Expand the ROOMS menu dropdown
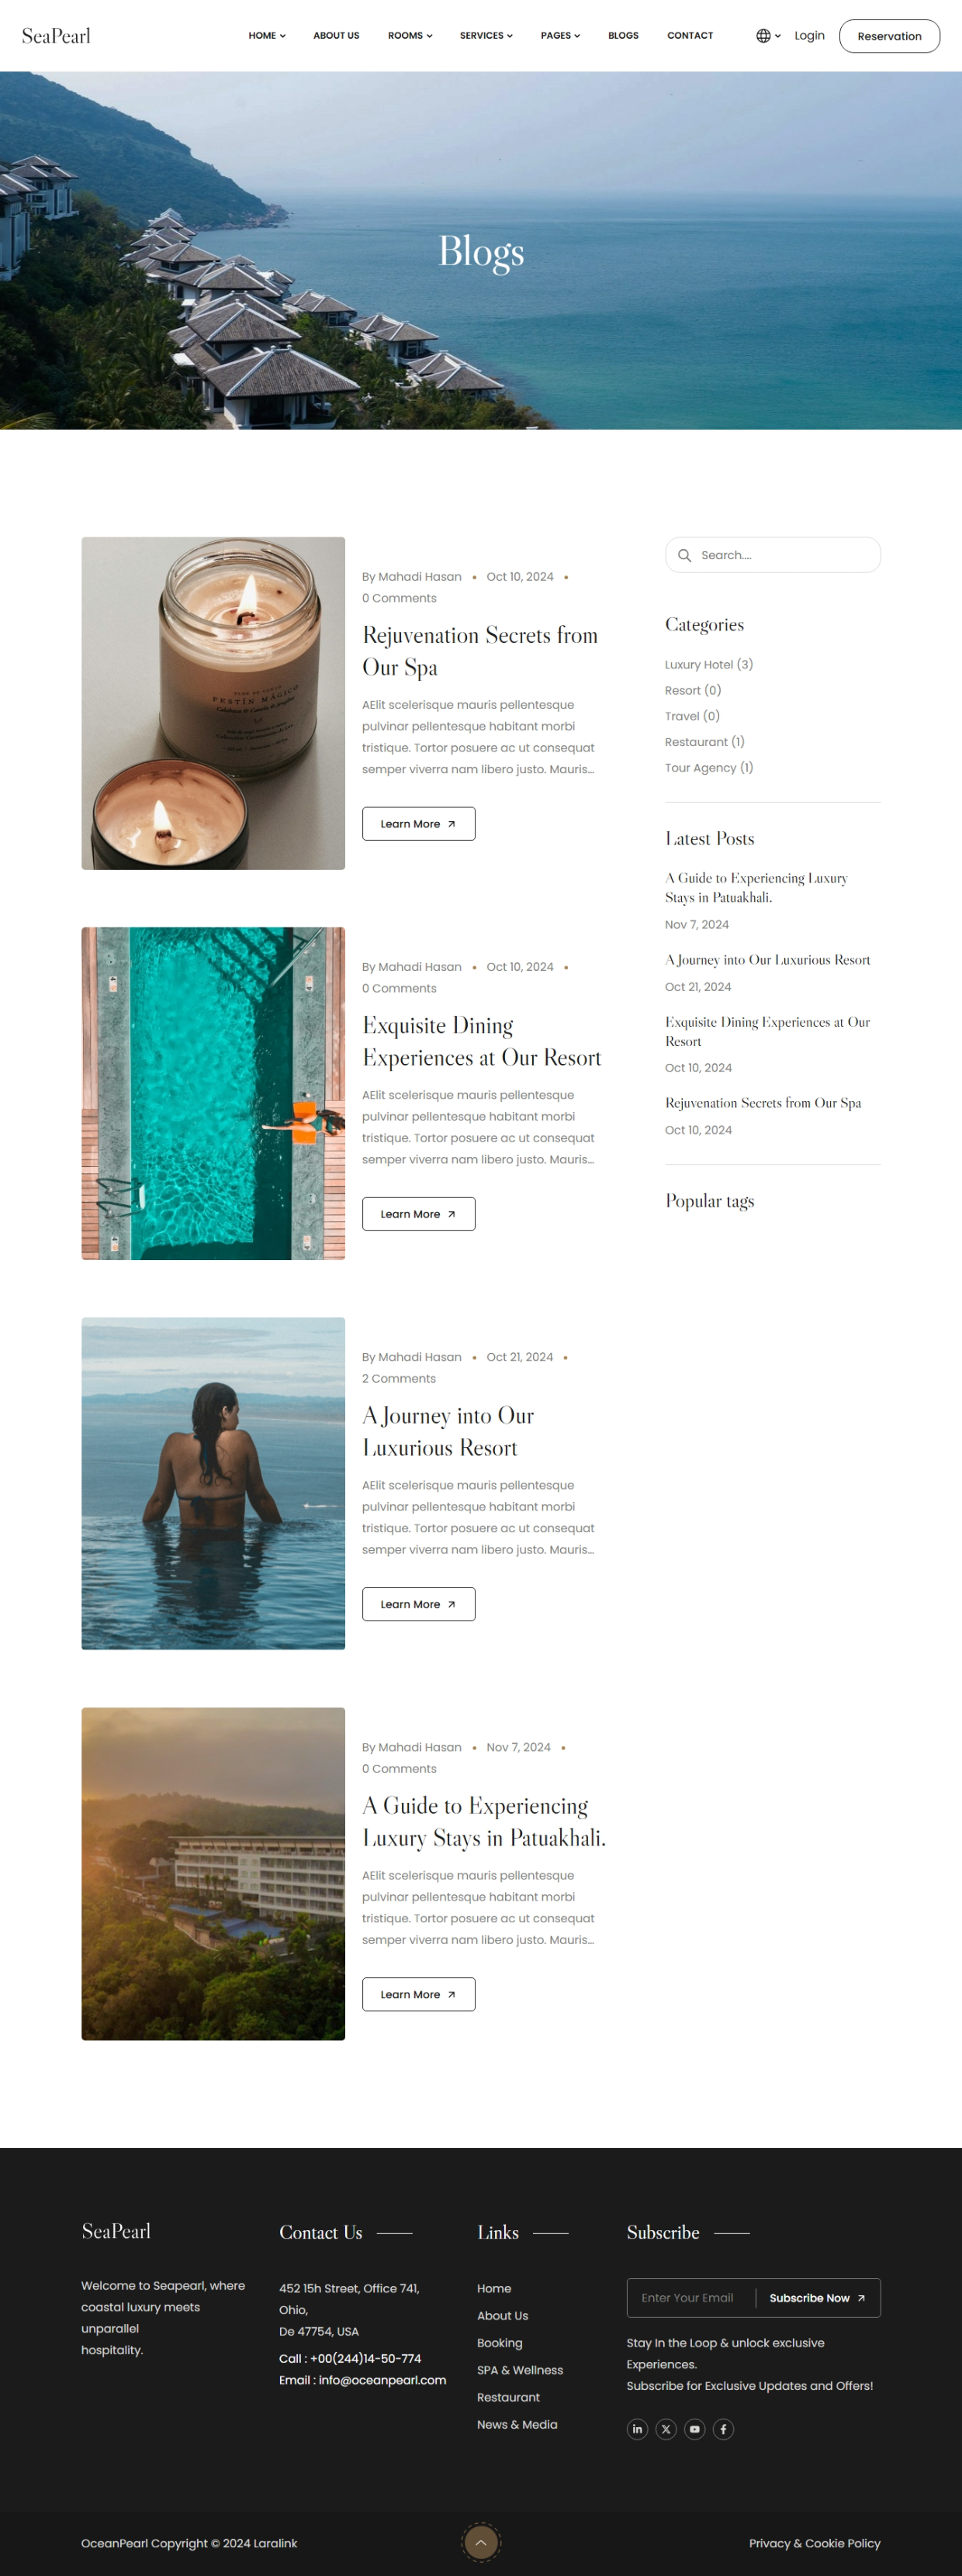This screenshot has width=962, height=2576. point(410,36)
